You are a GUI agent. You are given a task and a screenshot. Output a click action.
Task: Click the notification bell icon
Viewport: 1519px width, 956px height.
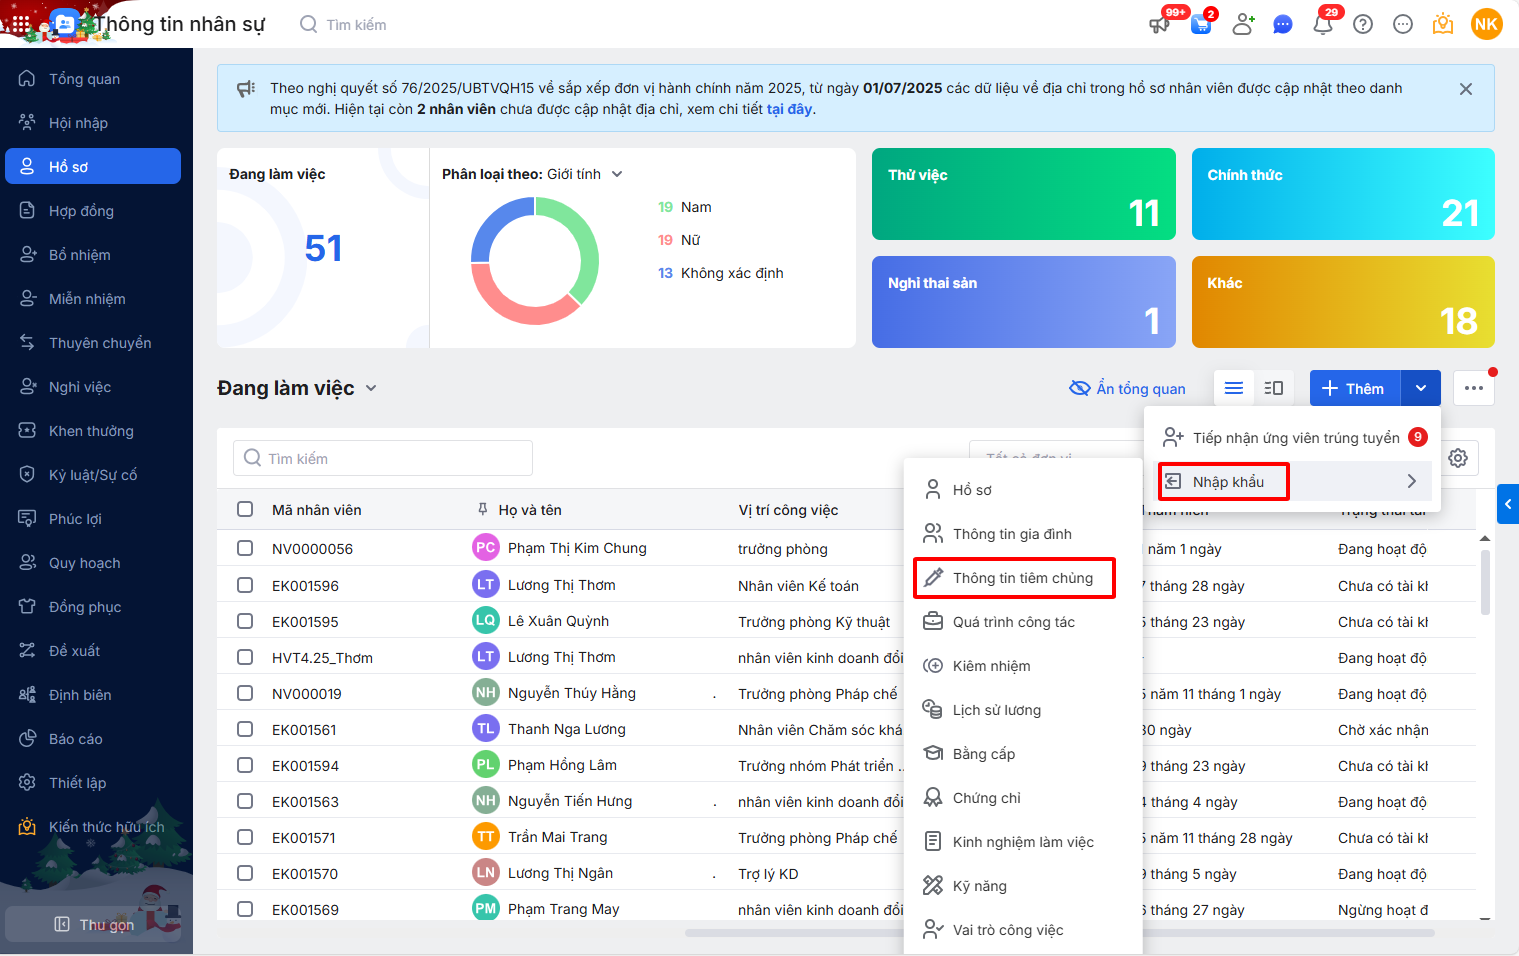pyautogui.click(x=1322, y=25)
